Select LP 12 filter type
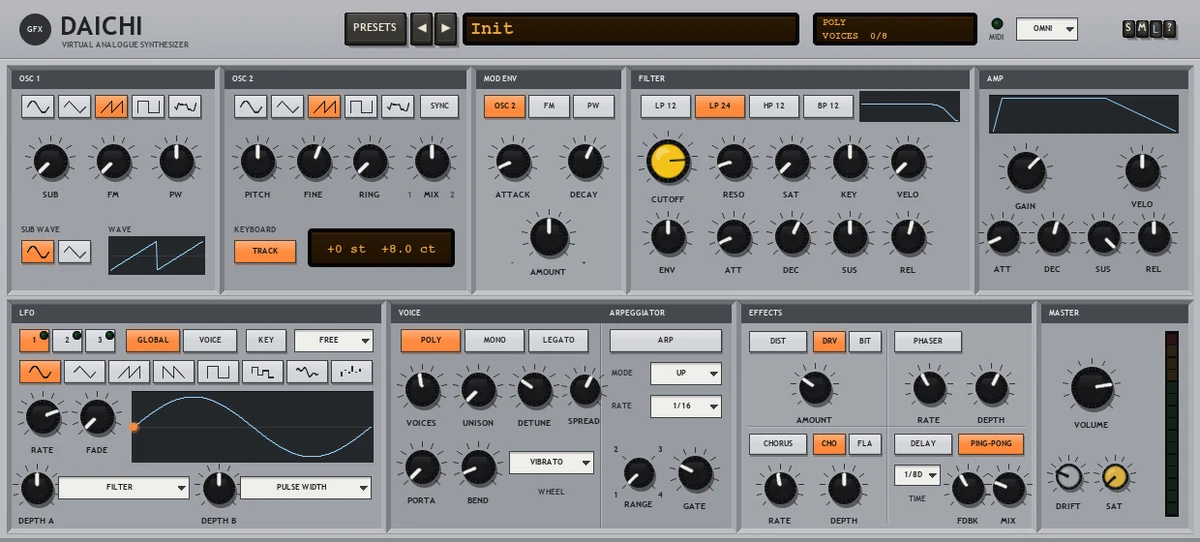 click(665, 106)
